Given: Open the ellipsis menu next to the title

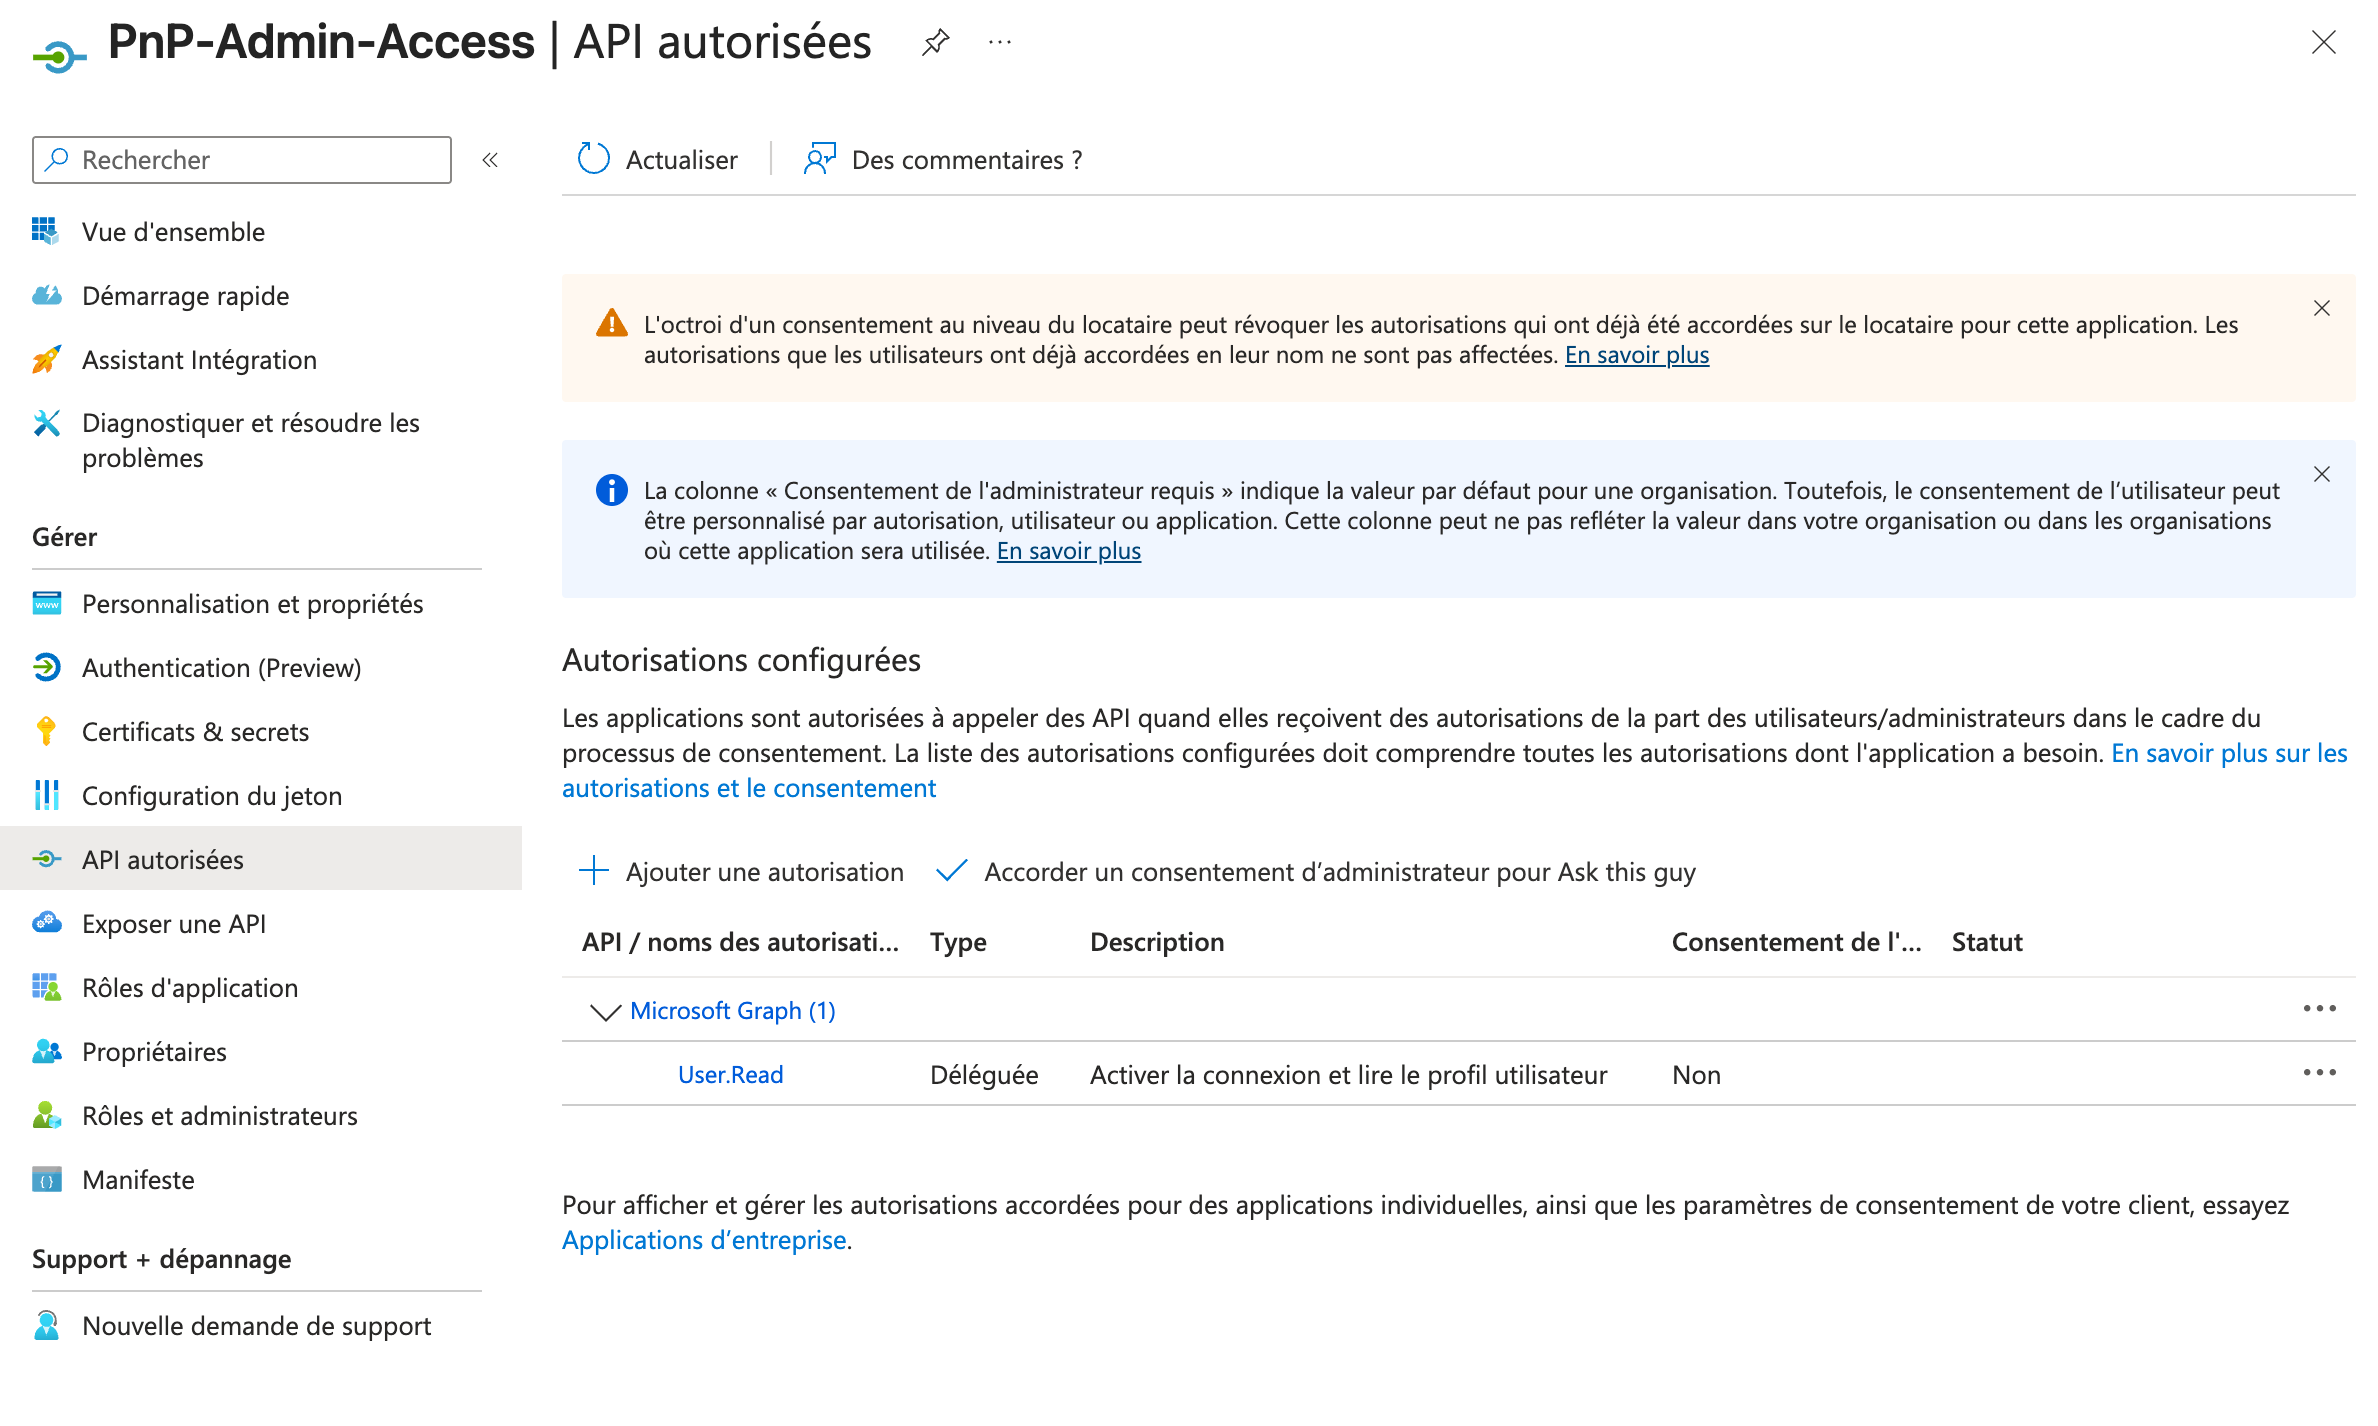Looking at the screenshot, I should click(x=999, y=42).
